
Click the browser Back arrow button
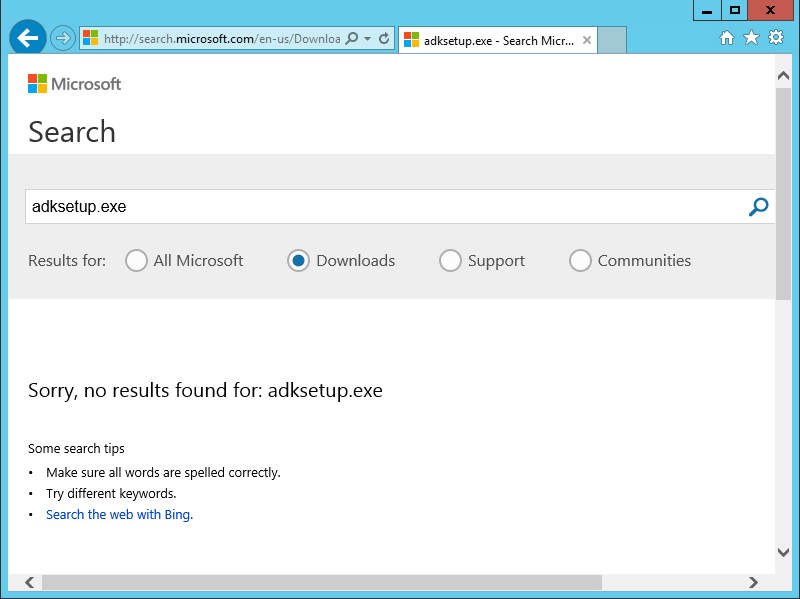[x=28, y=38]
